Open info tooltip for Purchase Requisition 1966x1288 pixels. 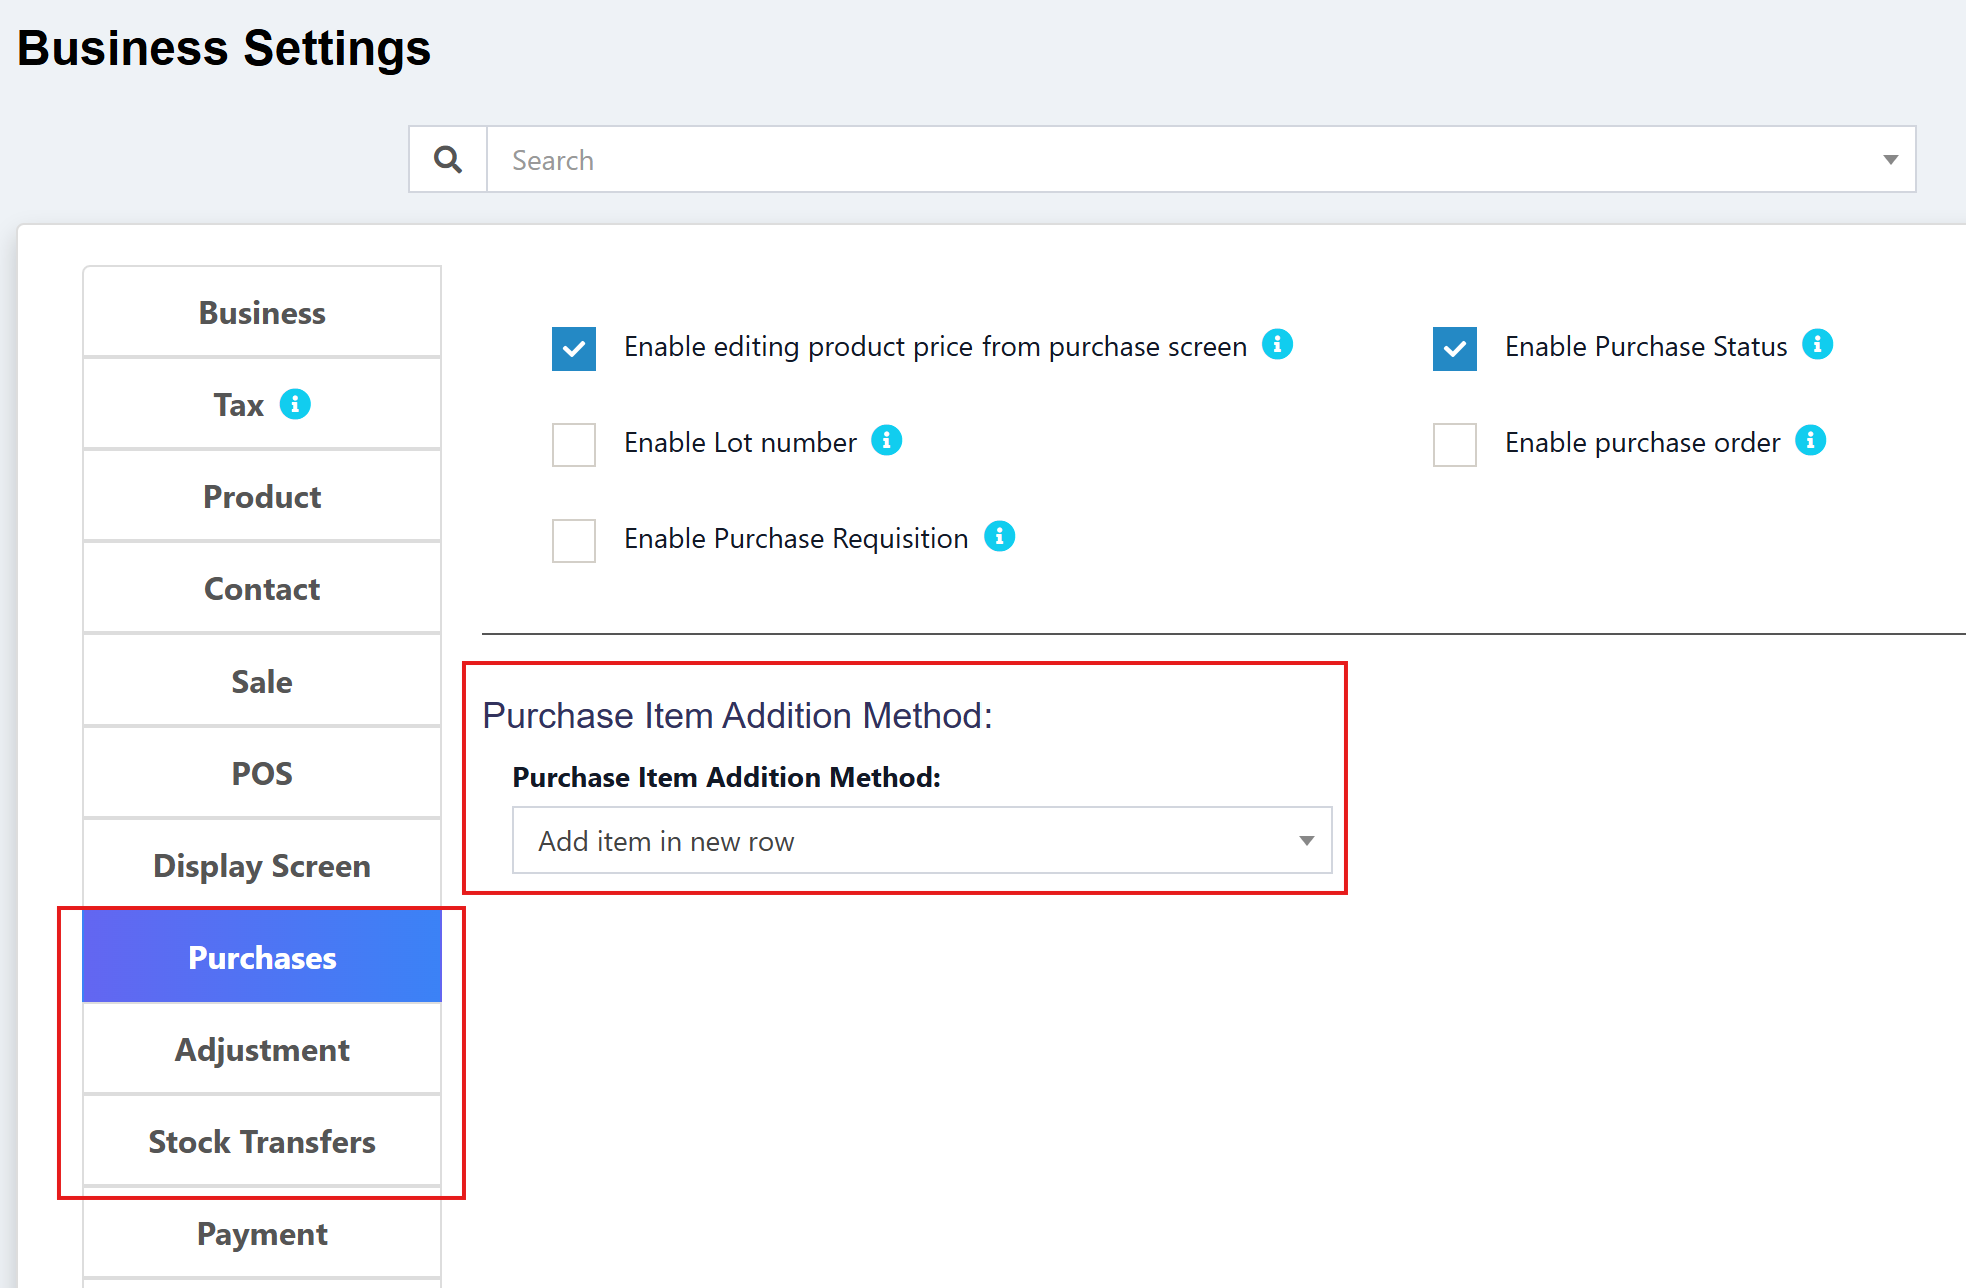(x=999, y=536)
